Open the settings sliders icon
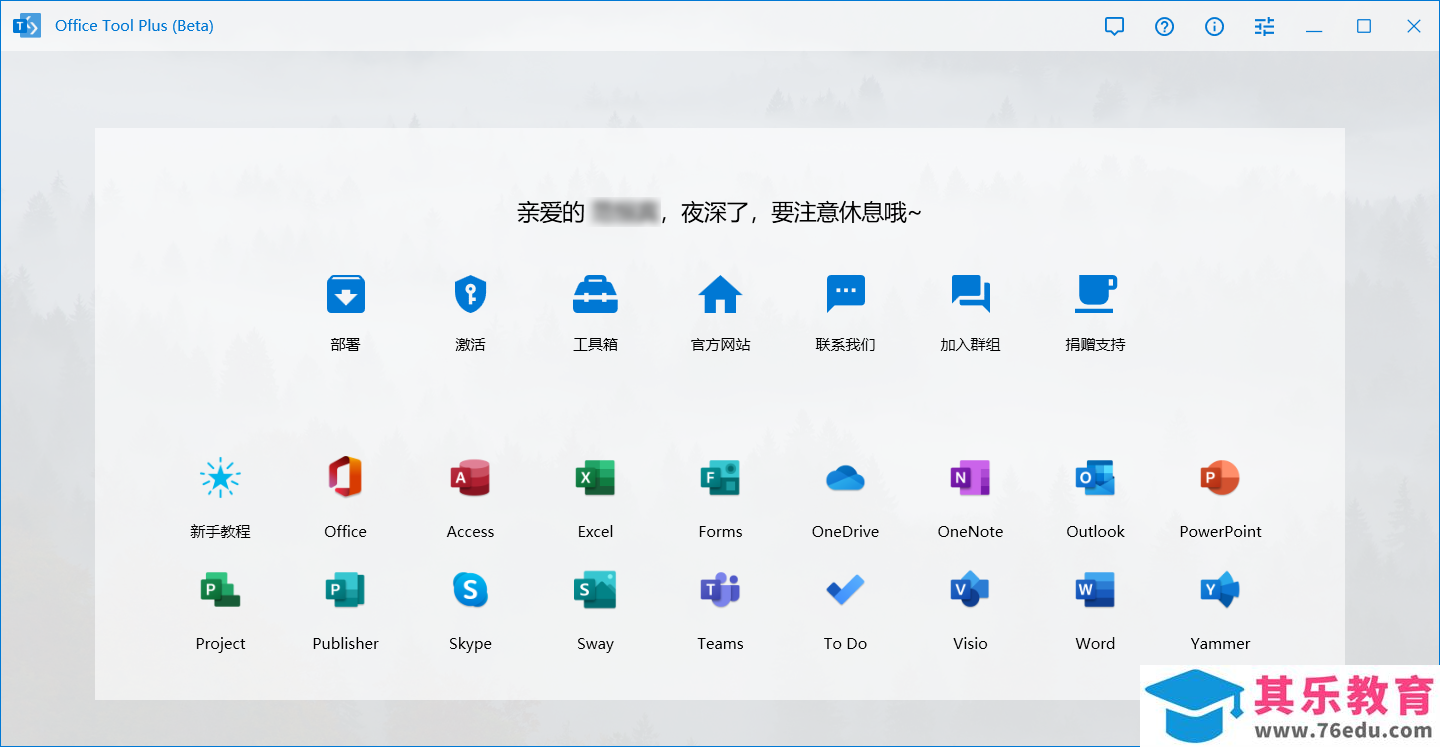Image resolution: width=1440 pixels, height=747 pixels. [x=1264, y=26]
